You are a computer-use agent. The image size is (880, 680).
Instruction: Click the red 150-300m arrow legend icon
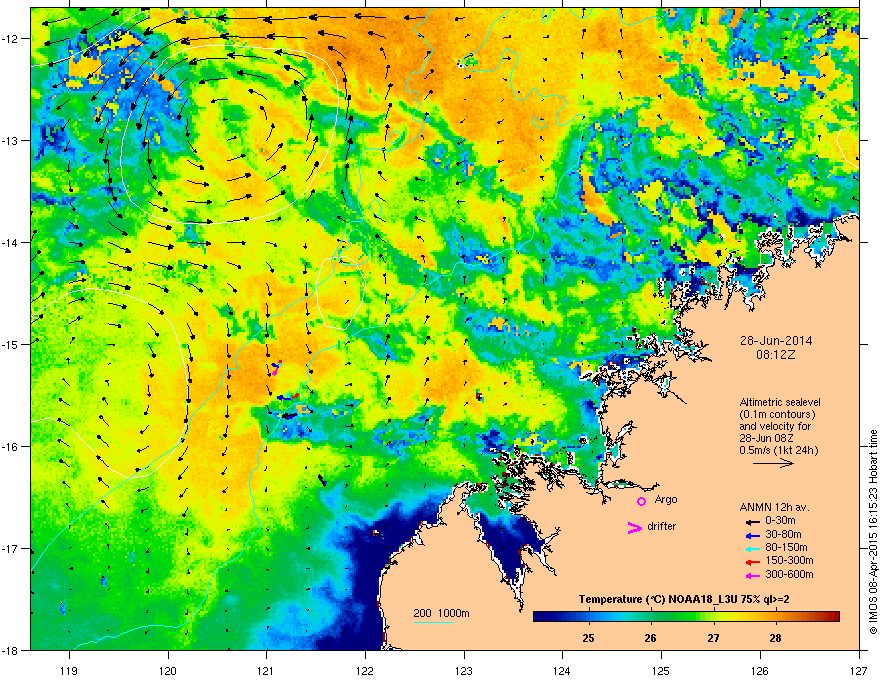click(x=753, y=562)
